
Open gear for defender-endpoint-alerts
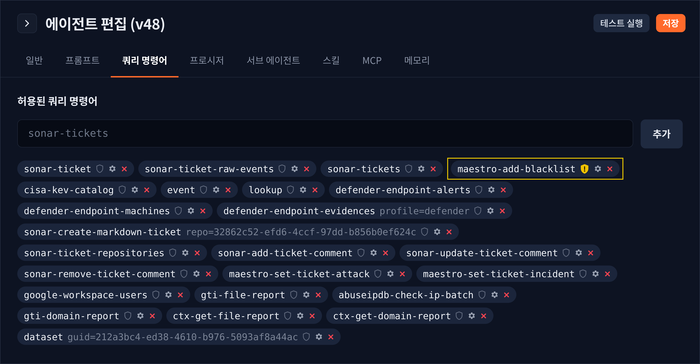(x=491, y=190)
